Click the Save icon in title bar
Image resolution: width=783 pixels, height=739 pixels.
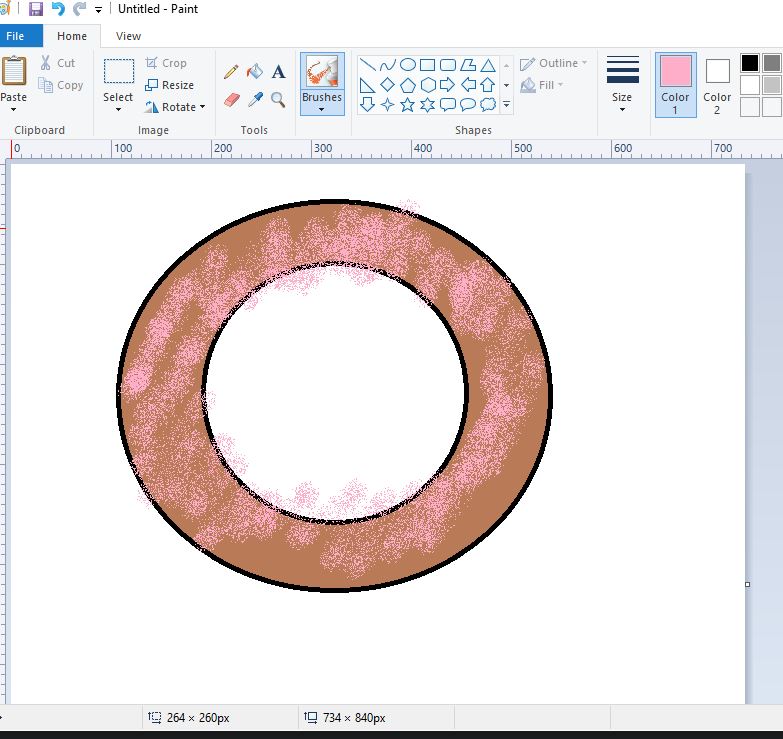tap(35, 9)
